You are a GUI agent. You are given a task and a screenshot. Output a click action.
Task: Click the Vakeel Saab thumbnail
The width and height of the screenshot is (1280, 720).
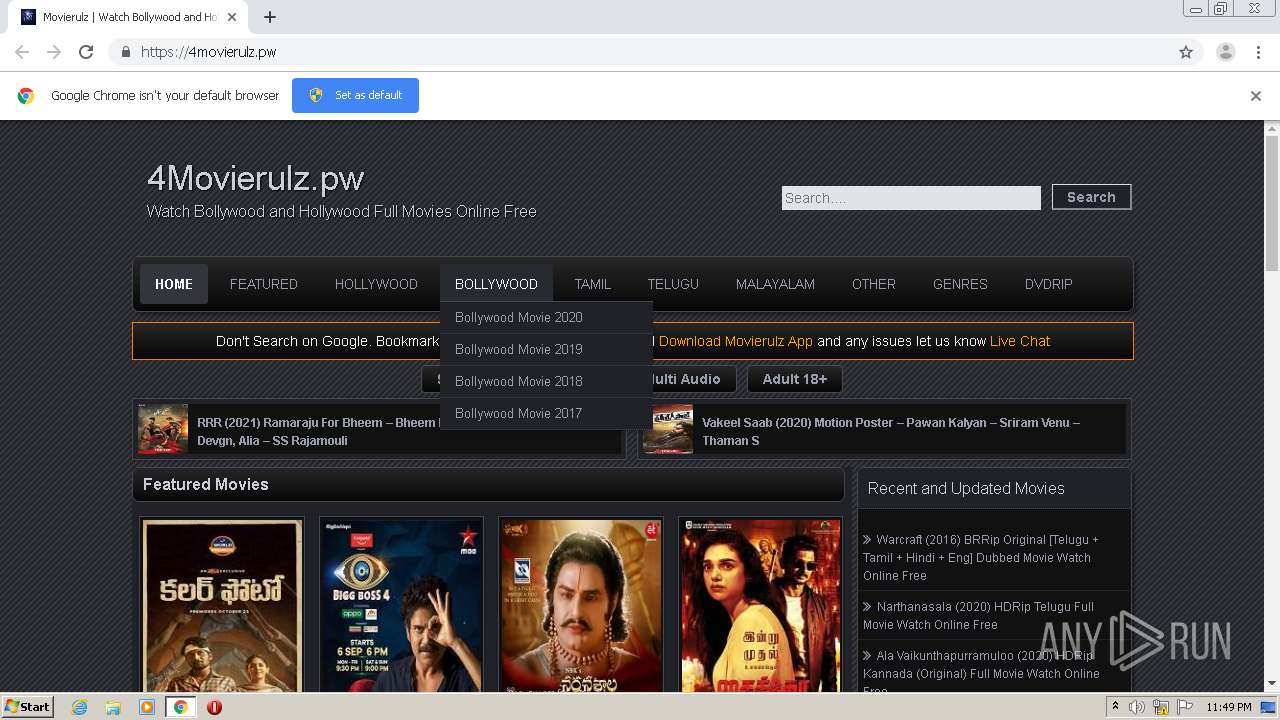pyautogui.click(x=668, y=429)
